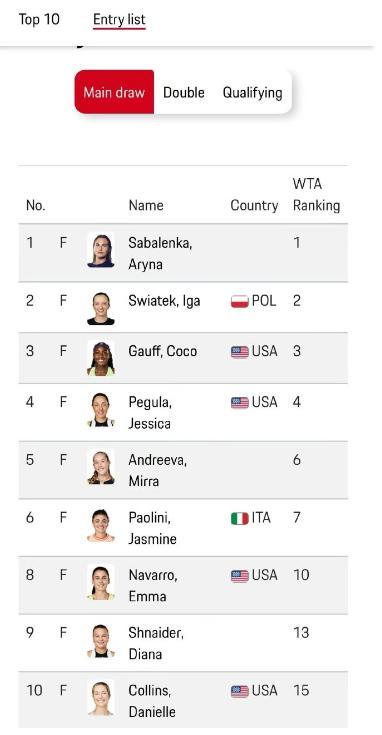Screen dimensions: 382x735
Task: Open the Top 10 tab
Action: pyautogui.click(x=39, y=20)
